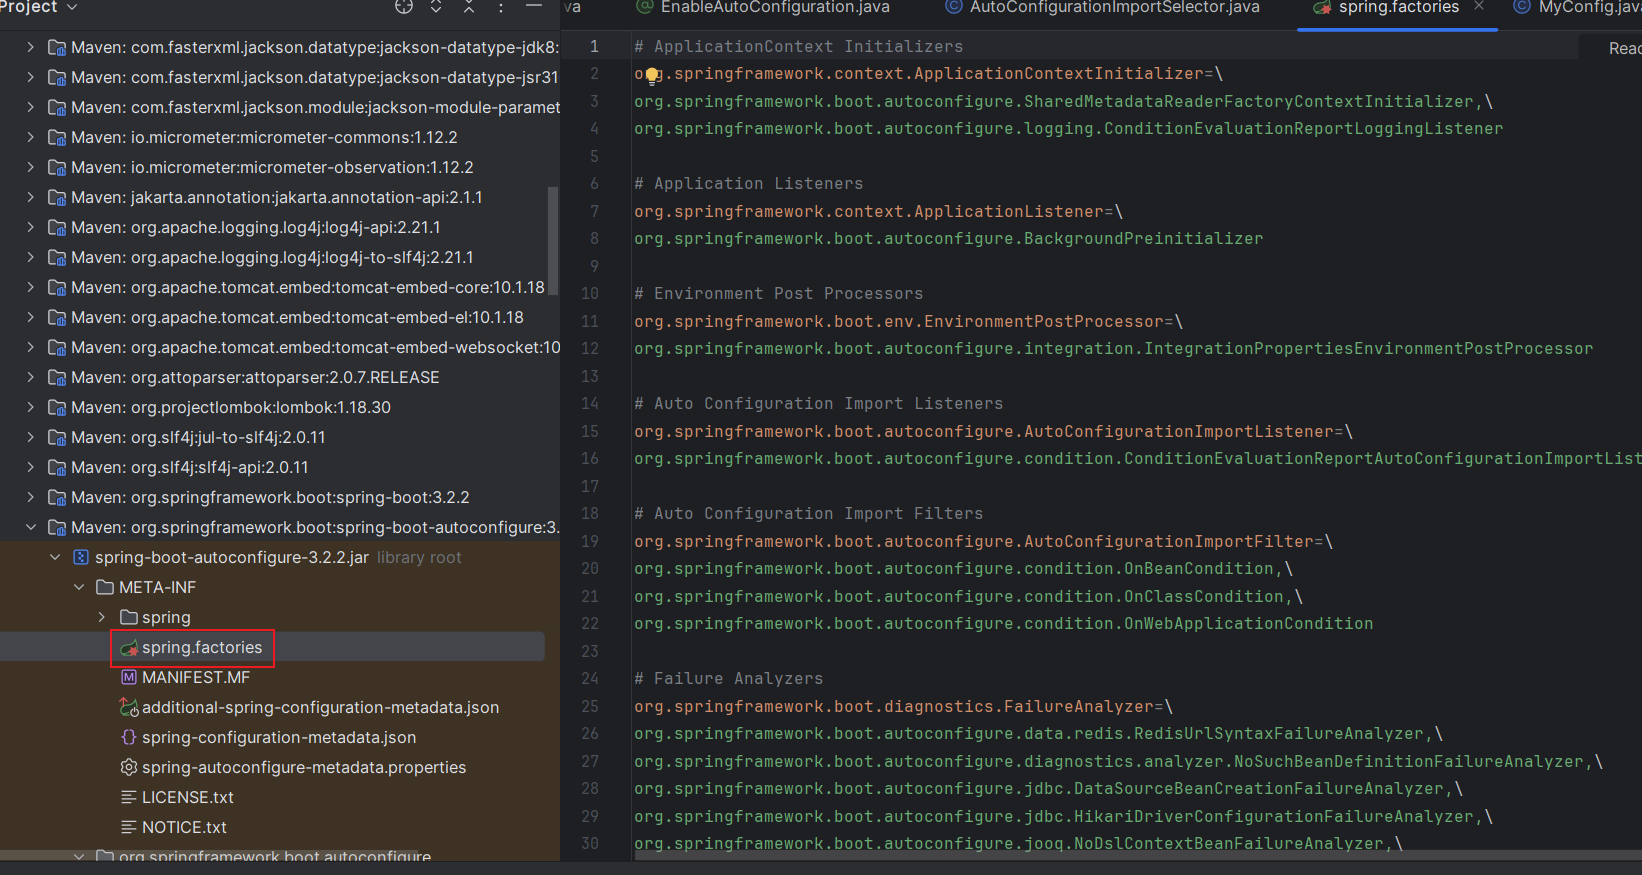Click '# Failure Analyzers' comment on line 24
The width and height of the screenshot is (1642, 875).
pos(728,678)
